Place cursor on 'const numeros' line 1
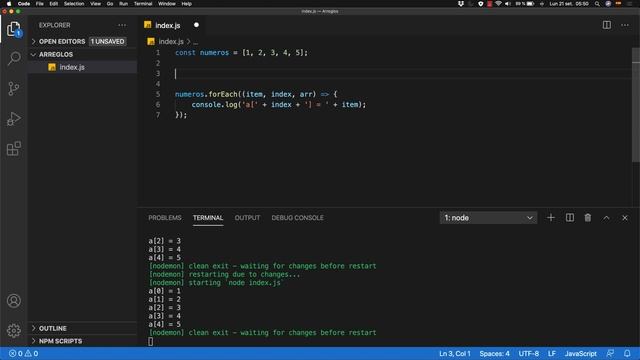Screen dimensions: 640x360 point(202,53)
